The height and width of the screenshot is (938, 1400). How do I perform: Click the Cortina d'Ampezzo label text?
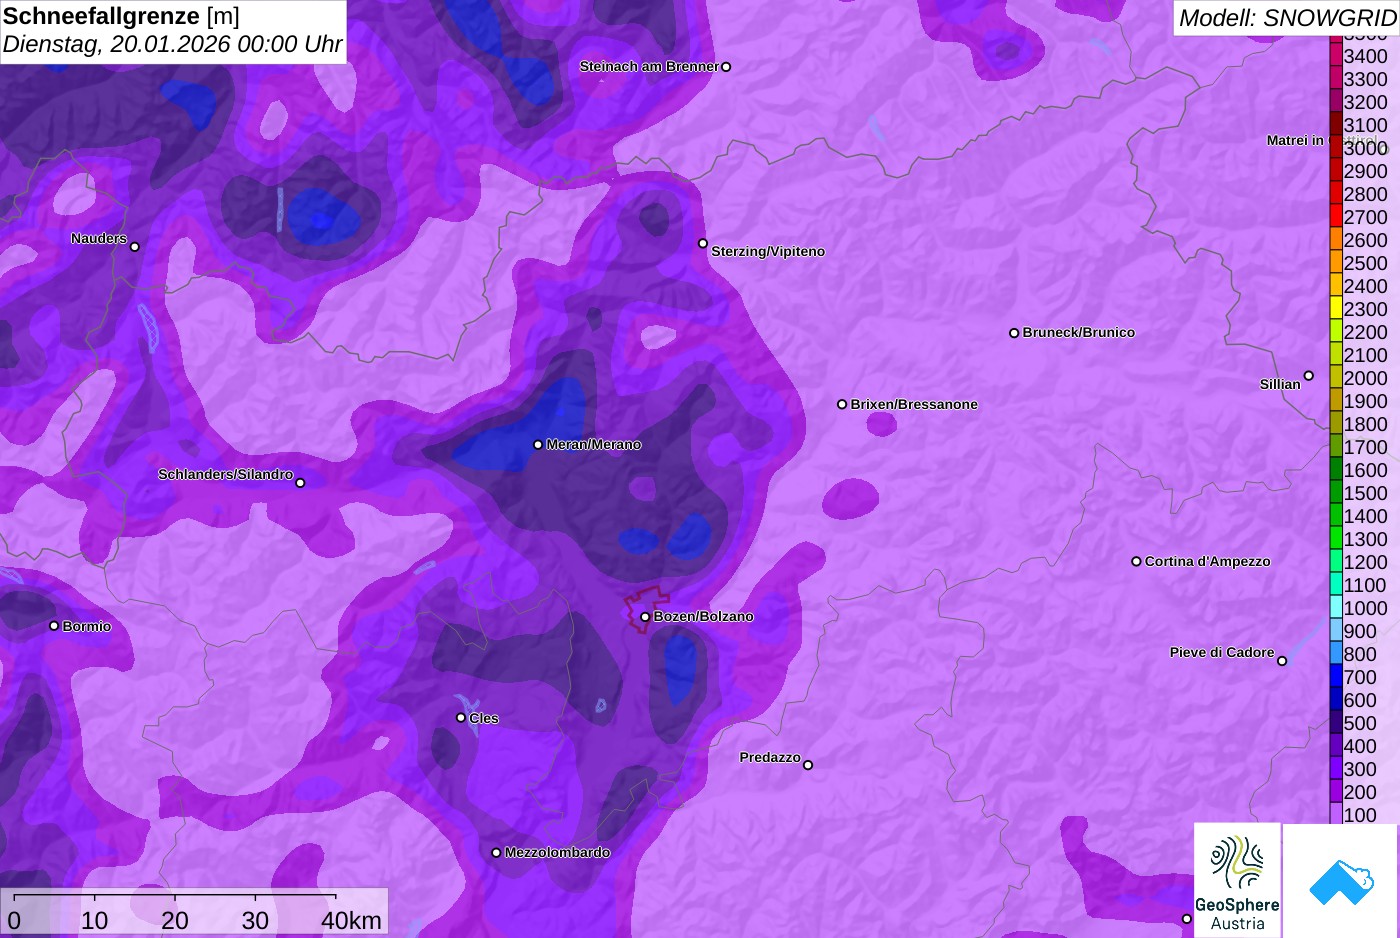pyautogui.click(x=1208, y=562)
